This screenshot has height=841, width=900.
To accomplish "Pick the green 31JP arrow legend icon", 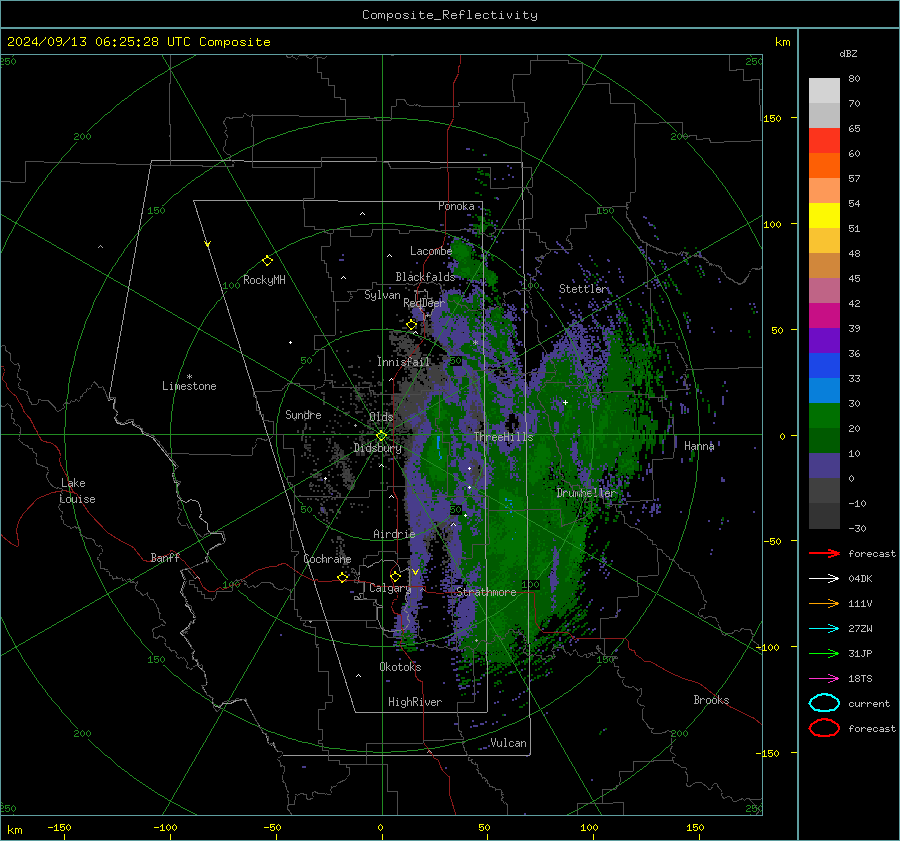I will point(824,653).
